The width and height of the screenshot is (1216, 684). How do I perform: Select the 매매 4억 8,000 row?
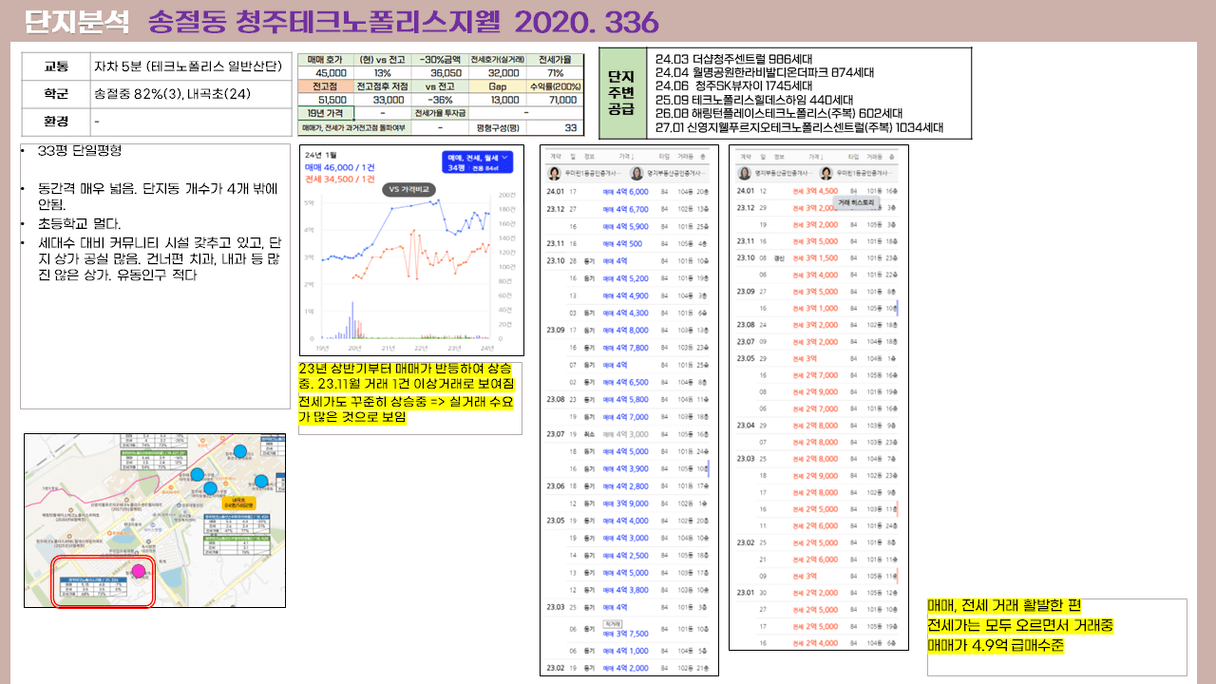[x=627, y=330]
